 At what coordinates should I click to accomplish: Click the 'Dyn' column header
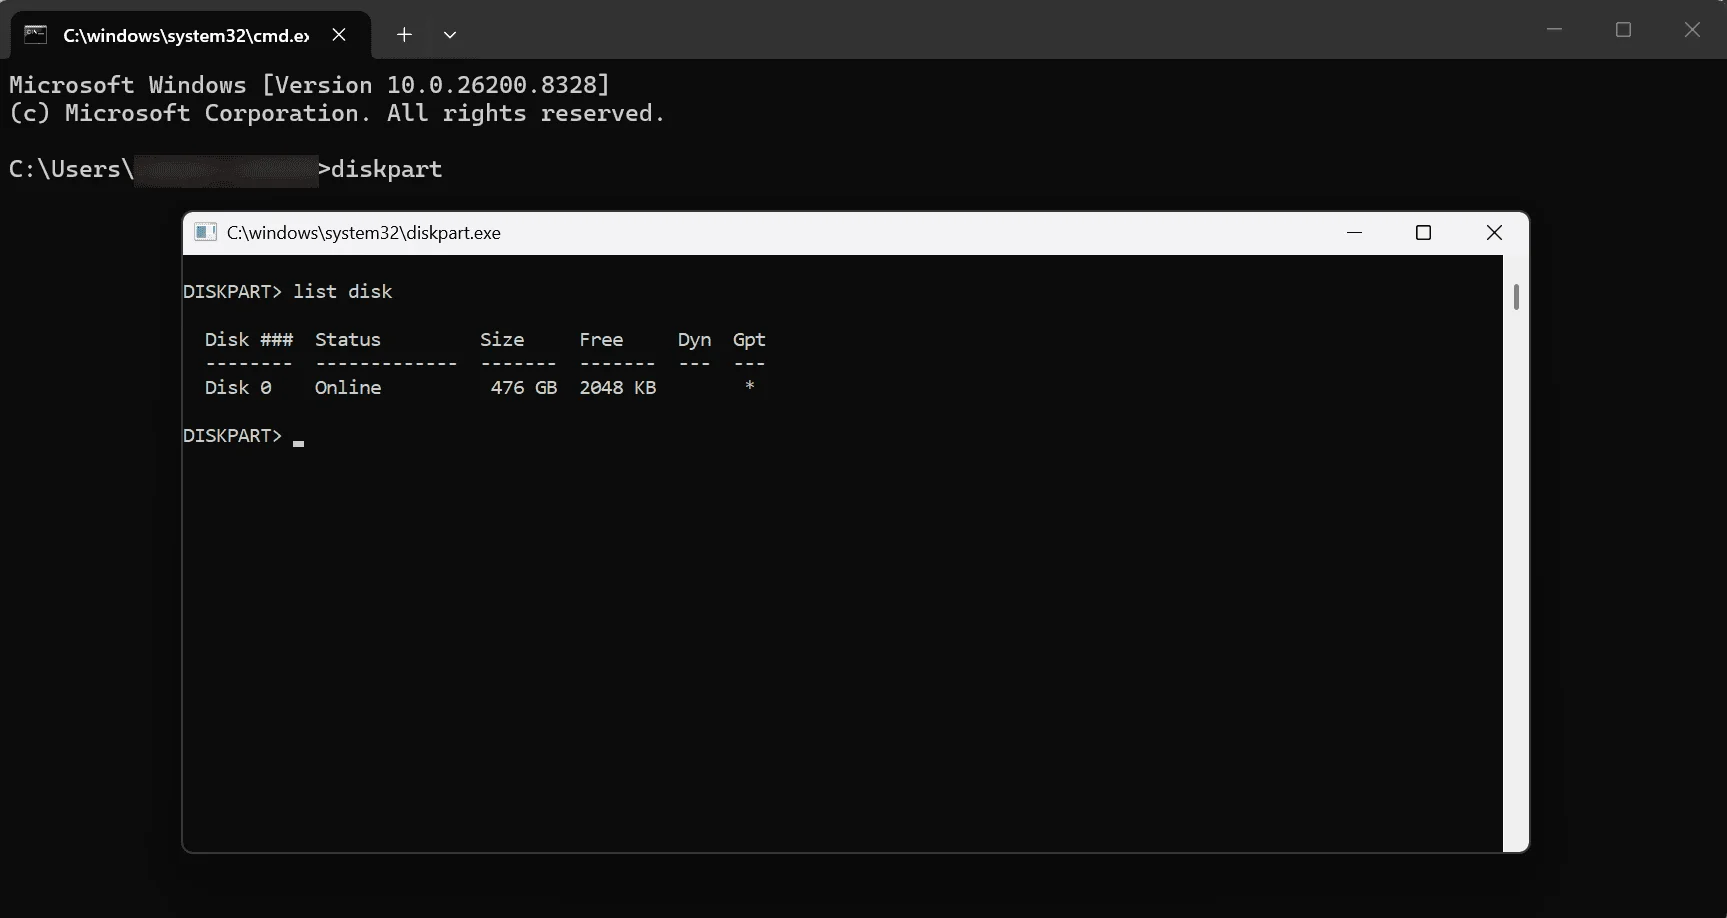(695, 340)
